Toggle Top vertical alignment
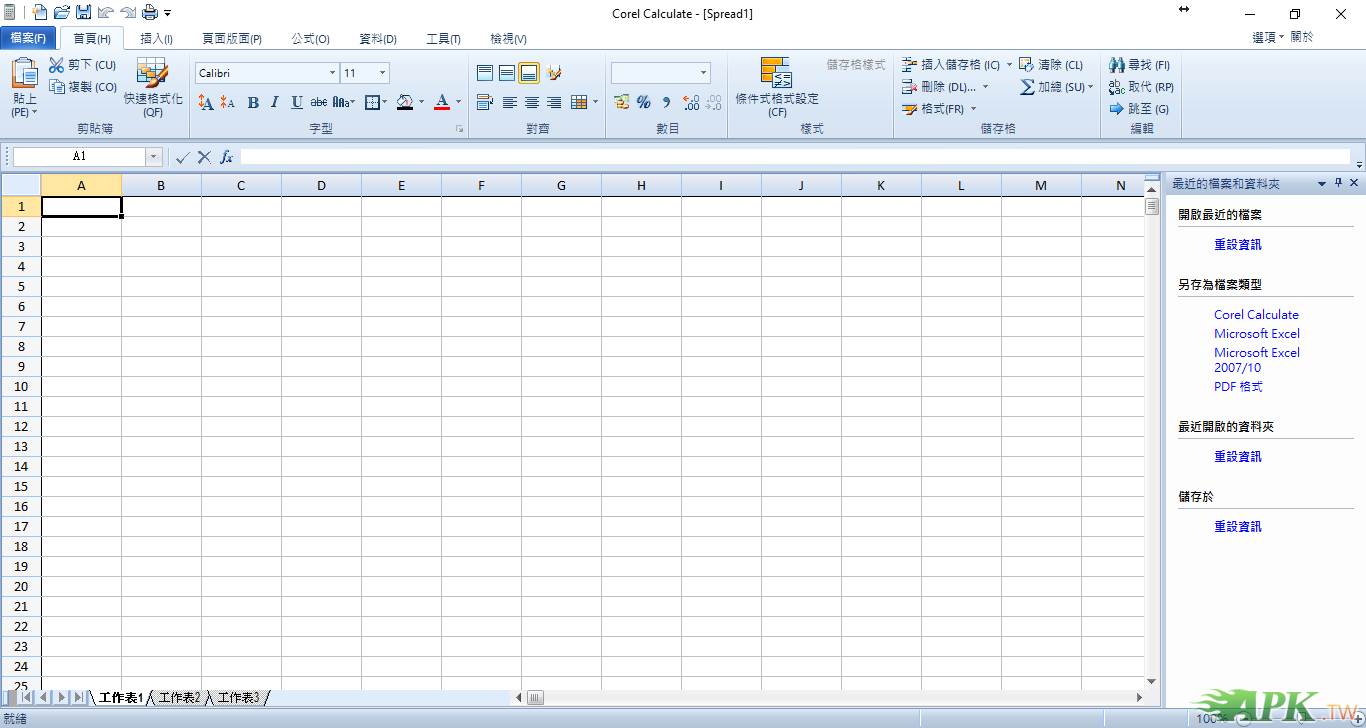1366x728 pixels. pyautogui.click(x=485, y=73)
